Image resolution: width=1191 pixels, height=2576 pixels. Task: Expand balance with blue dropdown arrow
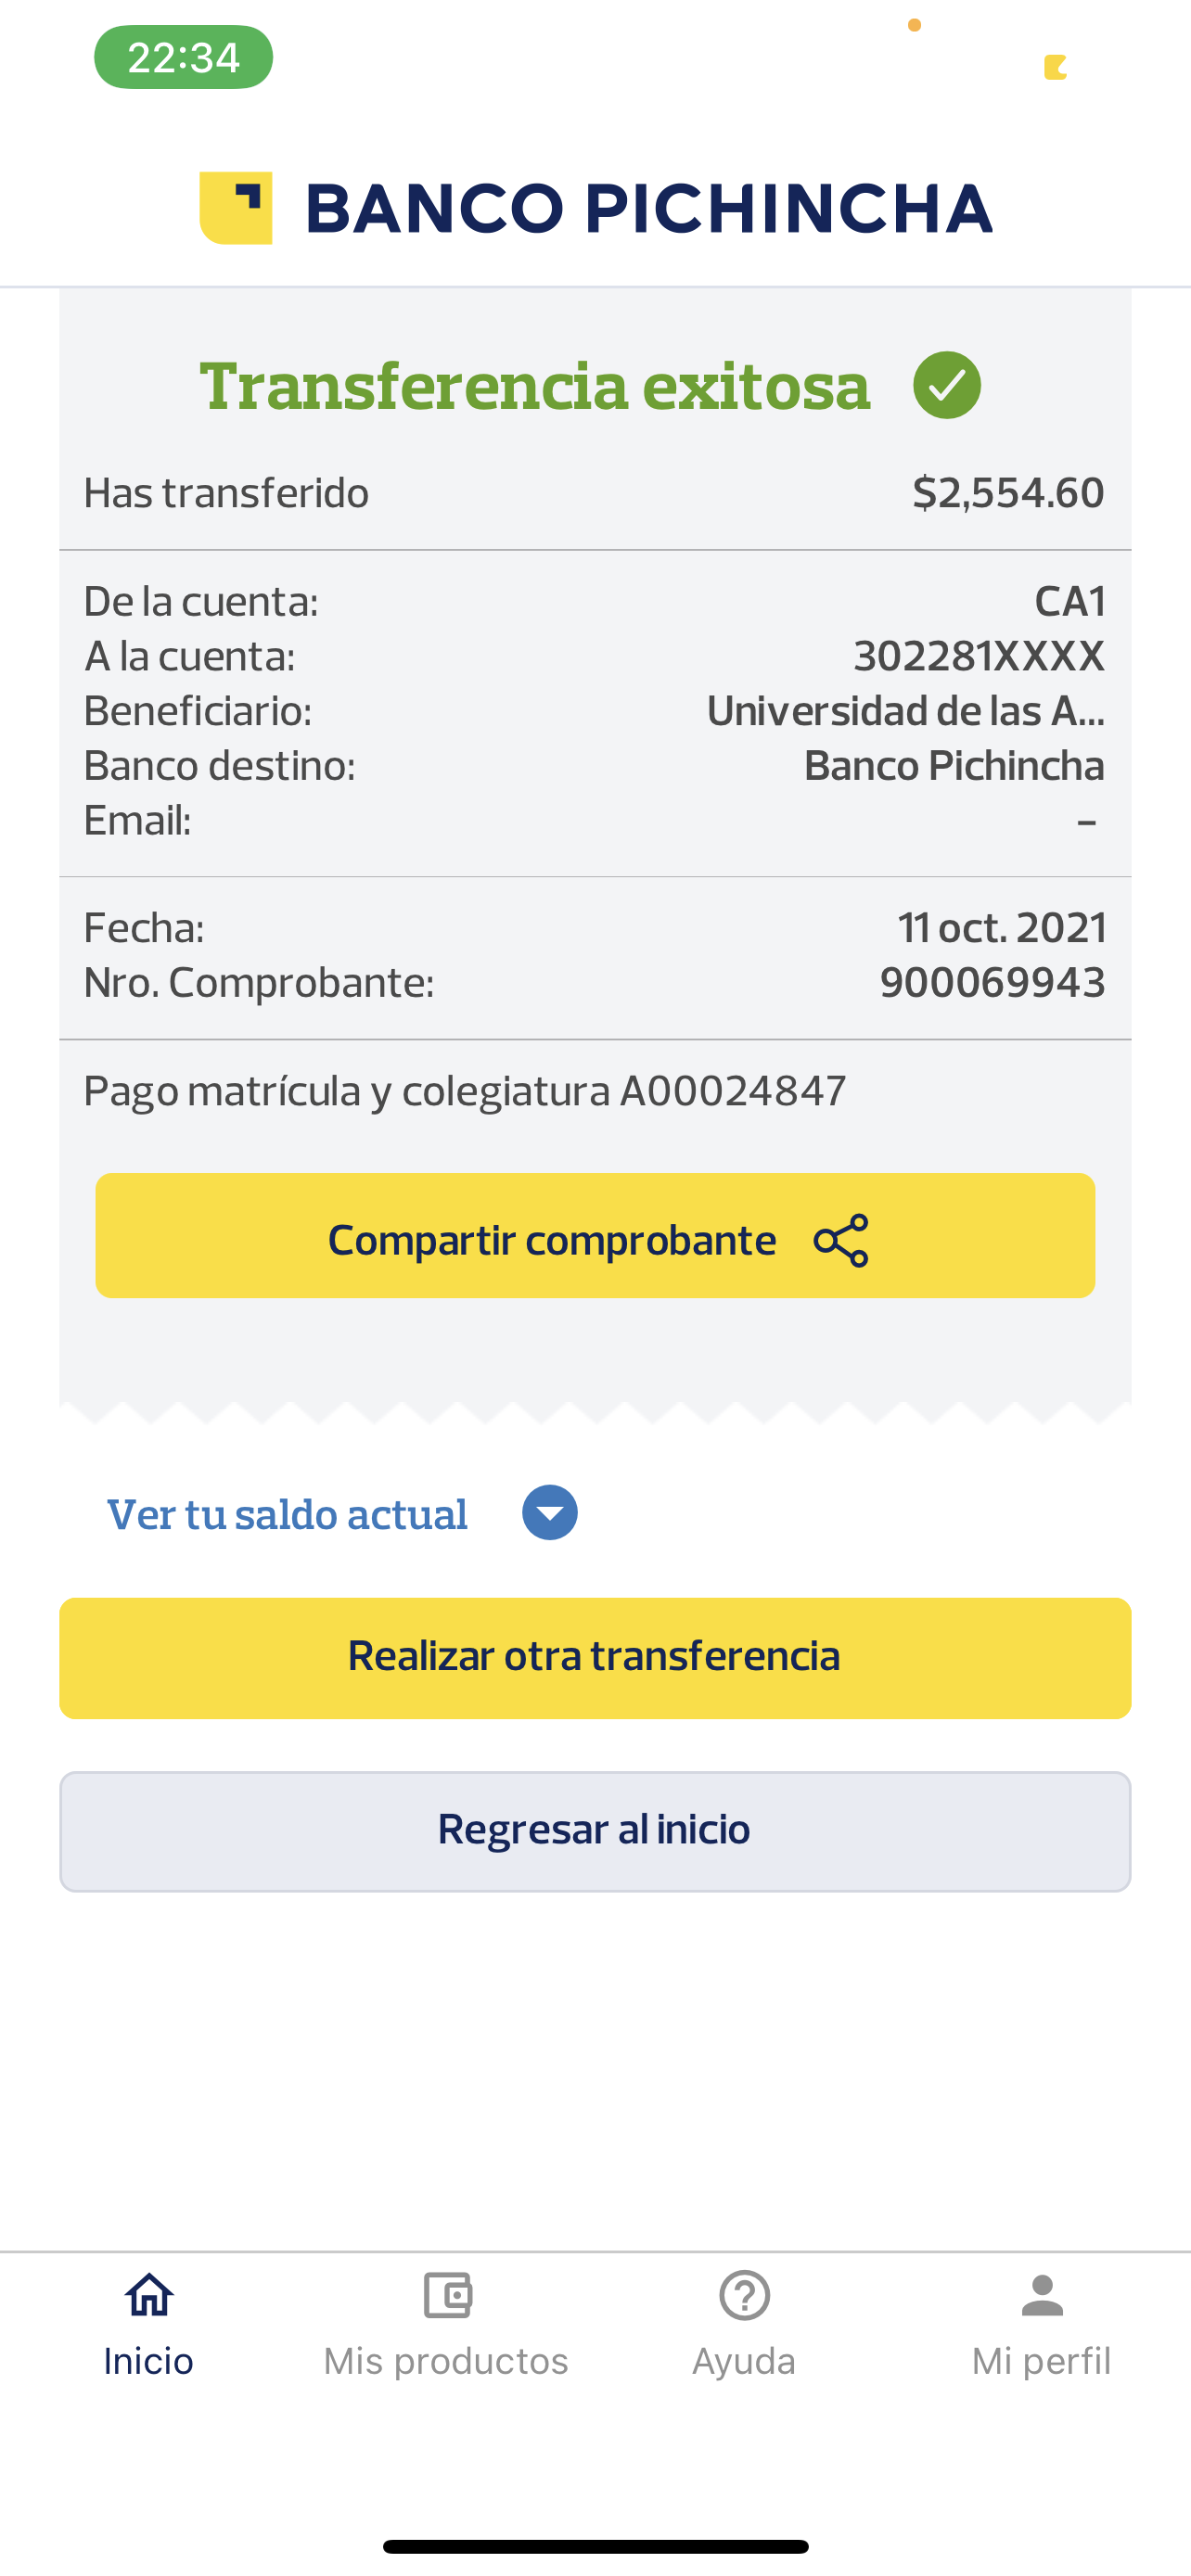pyautogui.click(x=550, y=1512)
